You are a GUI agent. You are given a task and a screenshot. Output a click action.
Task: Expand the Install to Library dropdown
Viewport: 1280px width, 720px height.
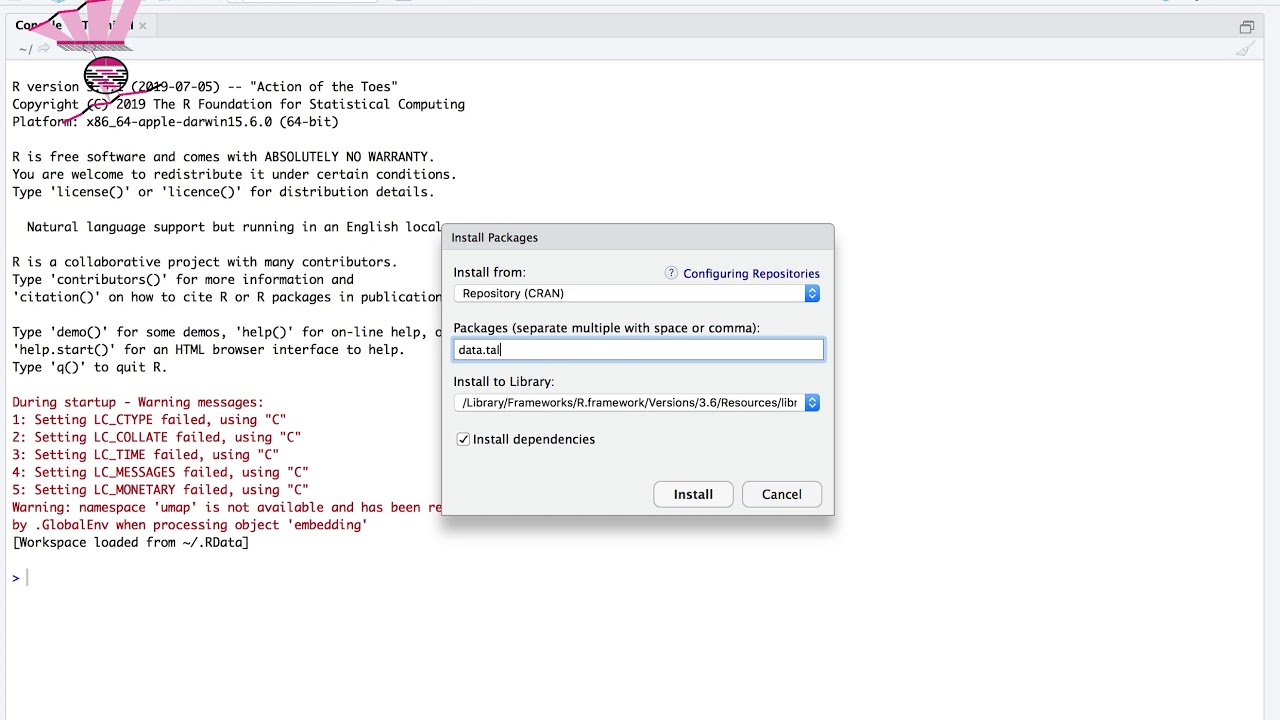tap(637, 402)
